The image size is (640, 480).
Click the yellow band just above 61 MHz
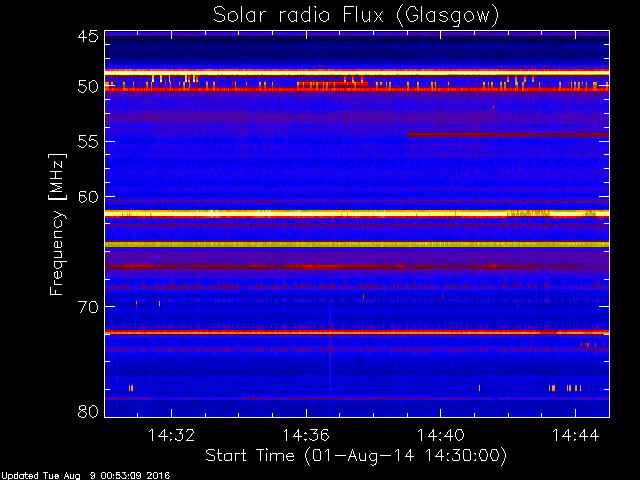pyautogui.click(x=357, y=213)
